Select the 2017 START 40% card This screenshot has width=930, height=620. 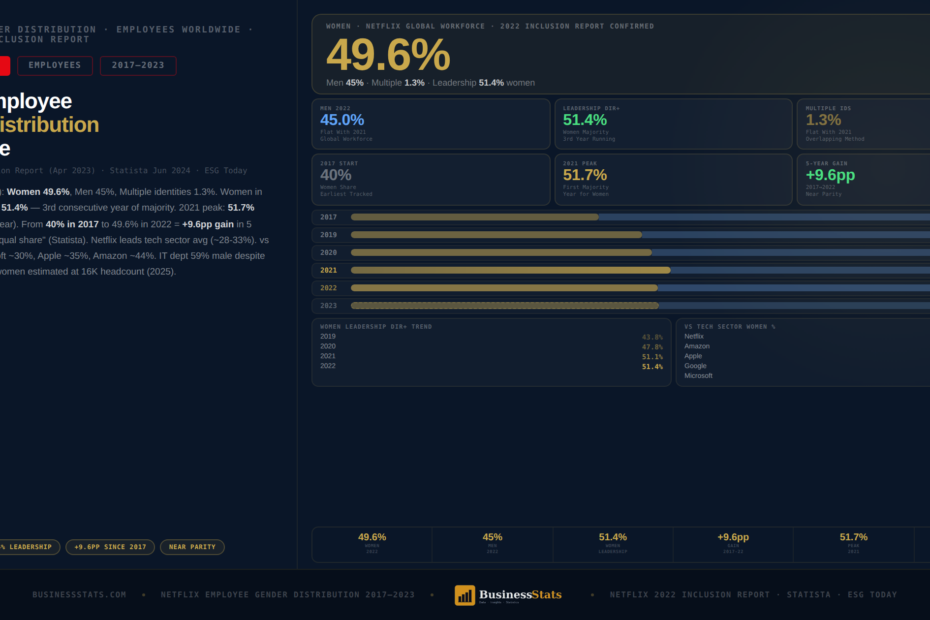(431, 179)
